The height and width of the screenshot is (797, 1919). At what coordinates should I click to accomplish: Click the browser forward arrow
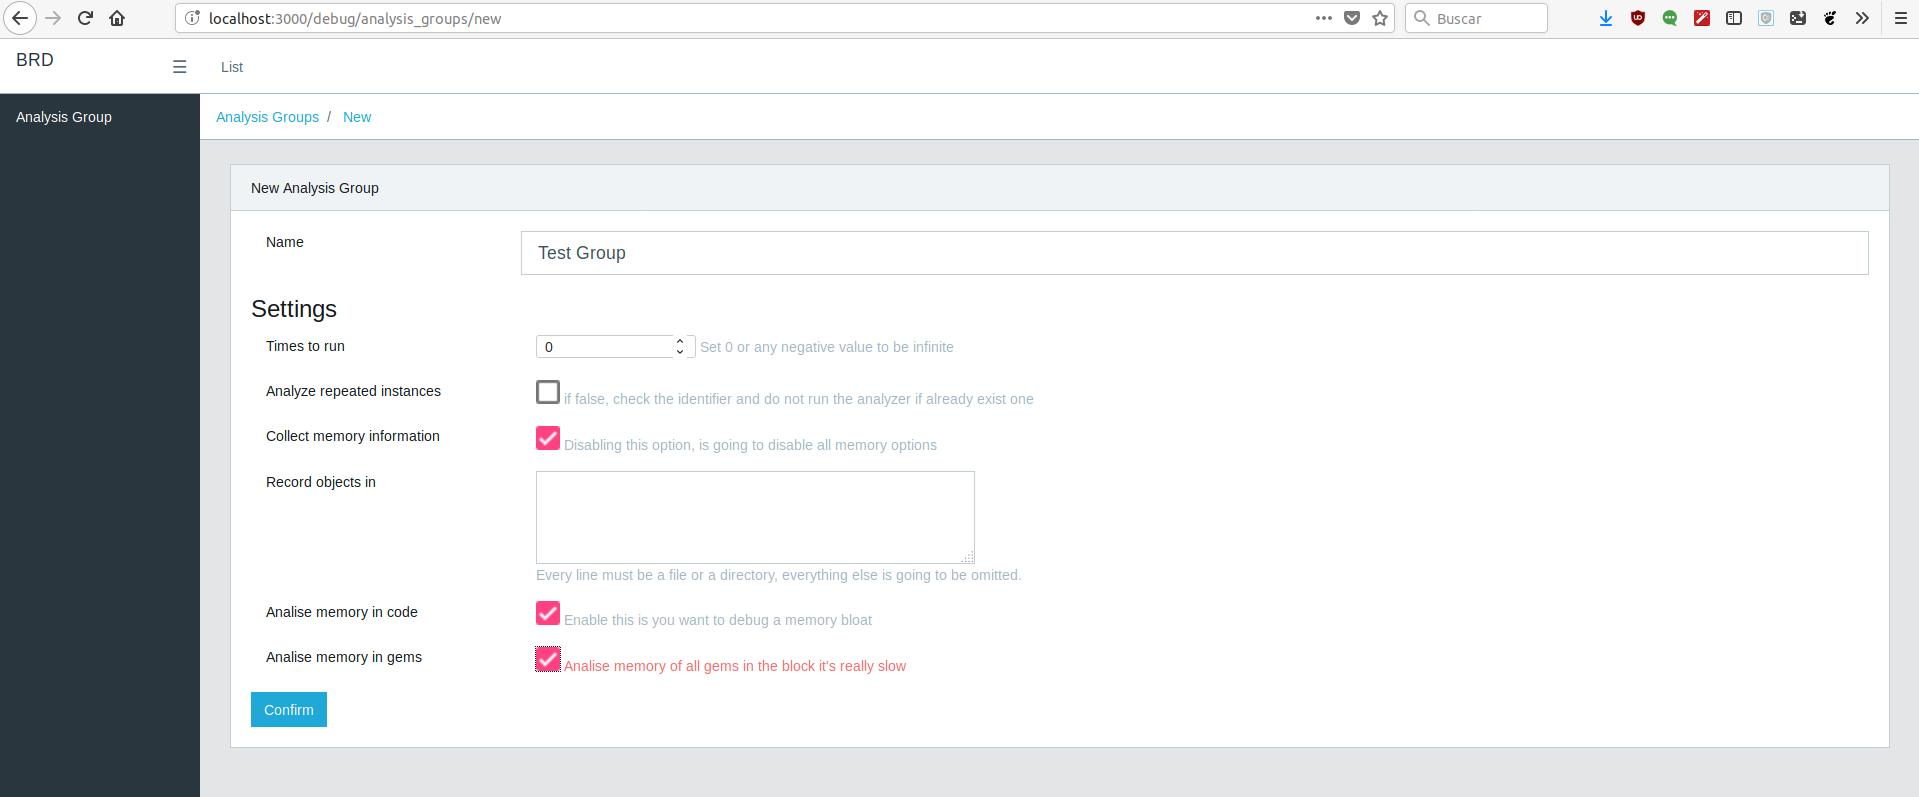click(x=53, y=18)
